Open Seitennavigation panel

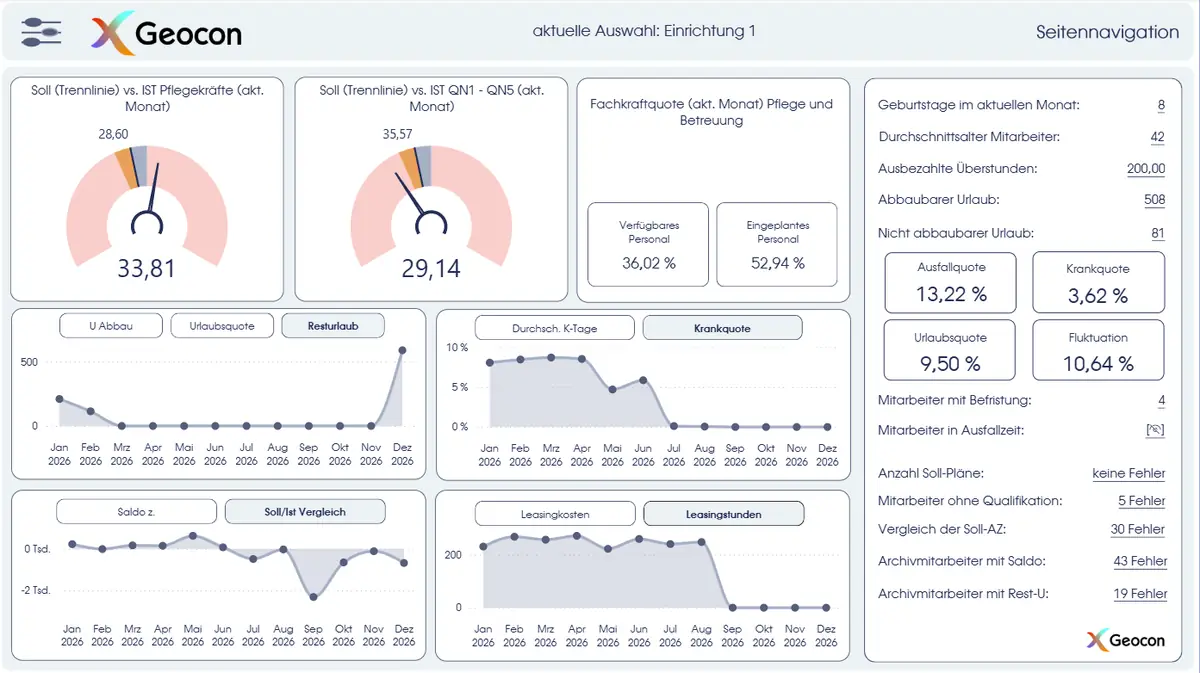1107,32
